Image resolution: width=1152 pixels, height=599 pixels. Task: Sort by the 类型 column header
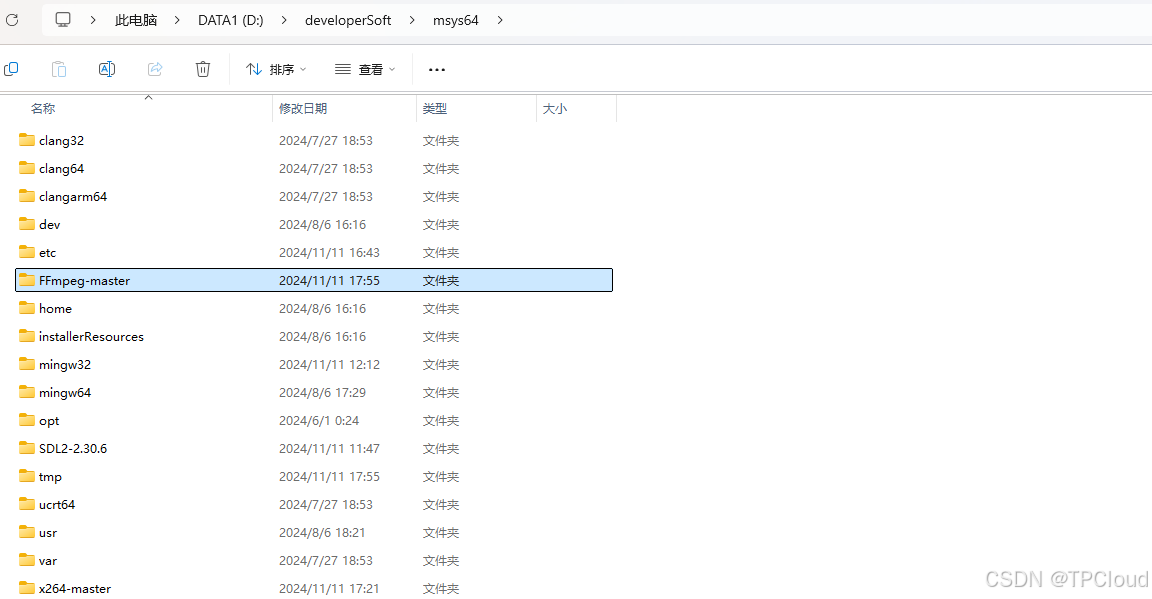435,109
